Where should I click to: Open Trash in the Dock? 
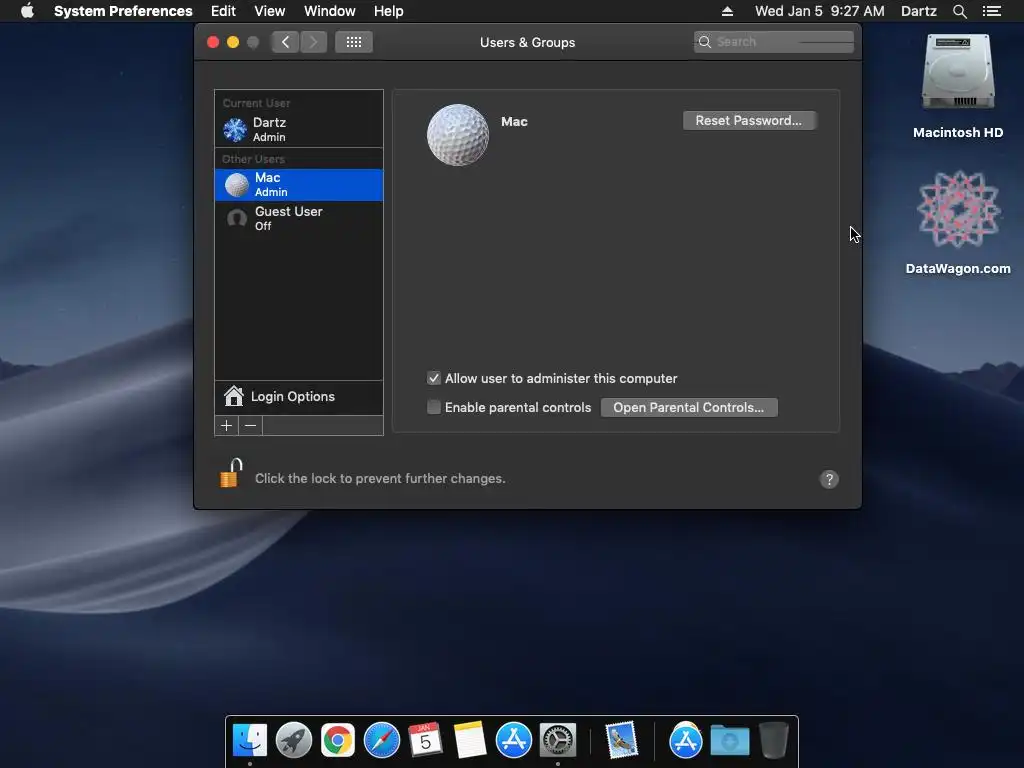pos(774,740)
